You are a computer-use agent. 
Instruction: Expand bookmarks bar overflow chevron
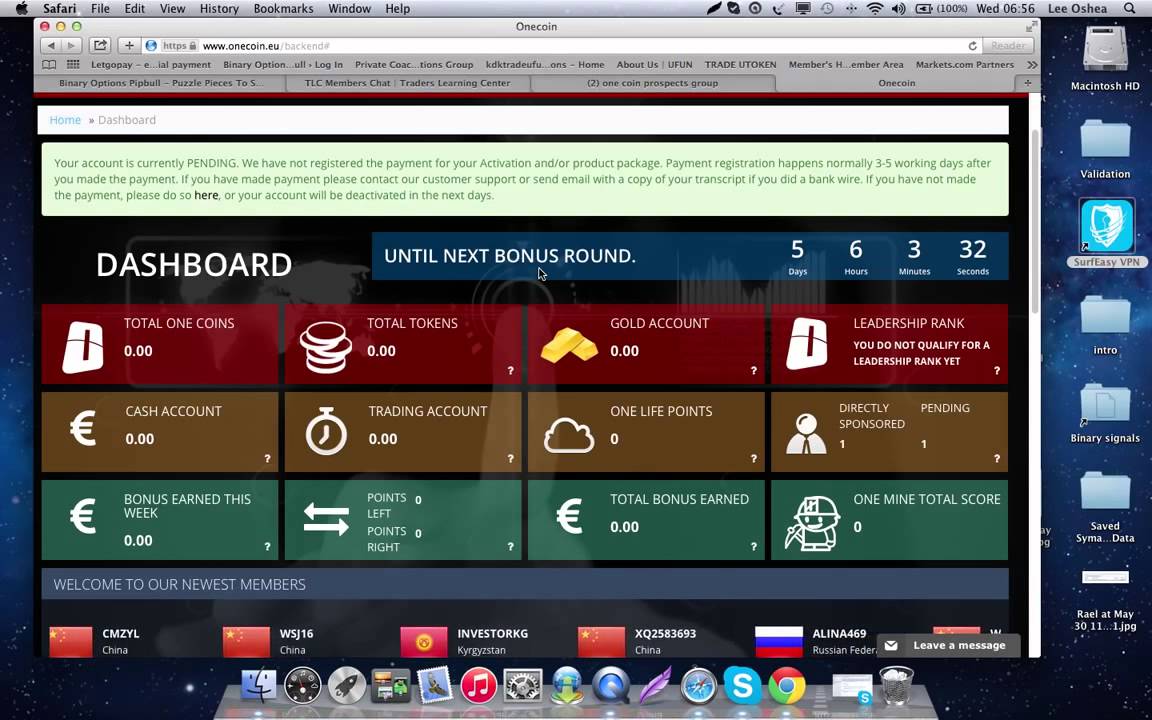1032,65
